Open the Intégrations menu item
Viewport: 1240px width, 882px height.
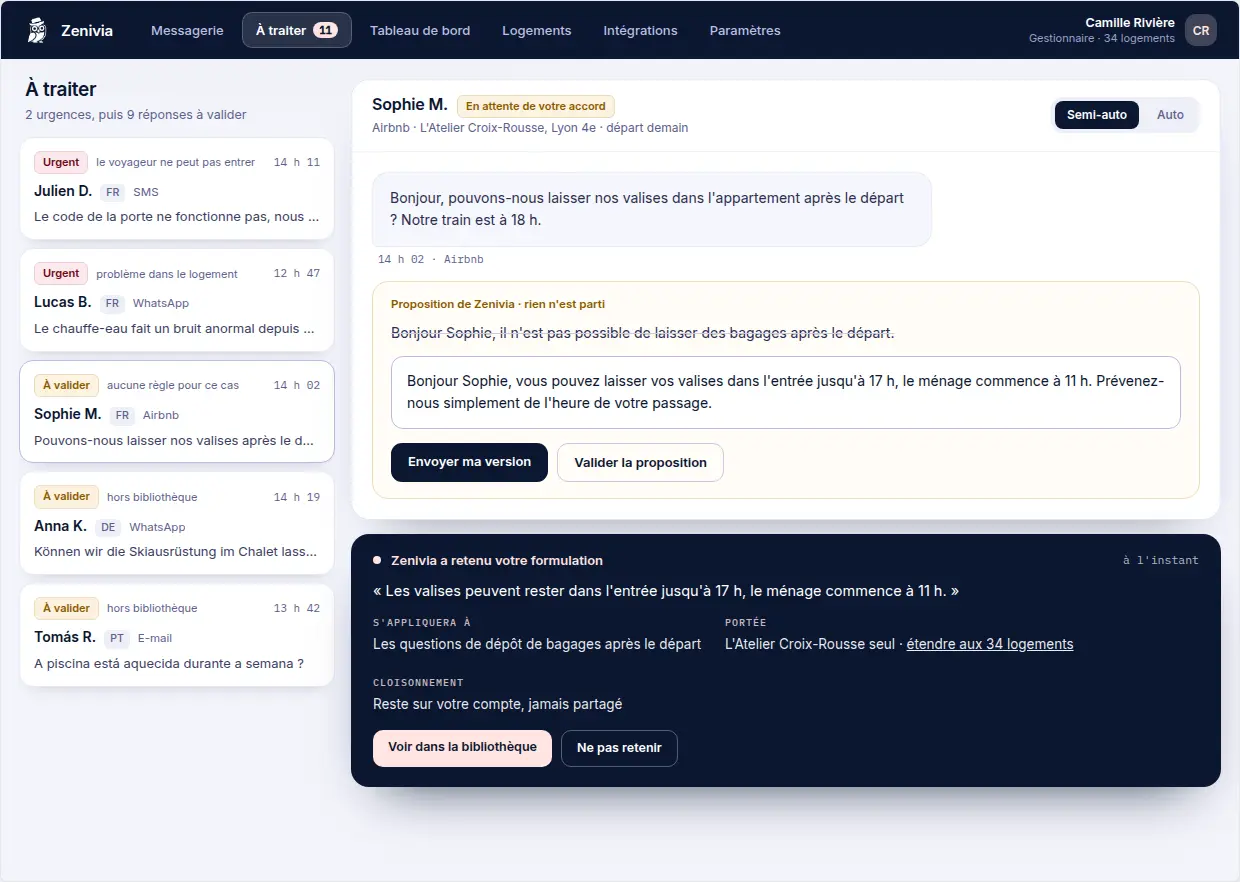[640, 30]
